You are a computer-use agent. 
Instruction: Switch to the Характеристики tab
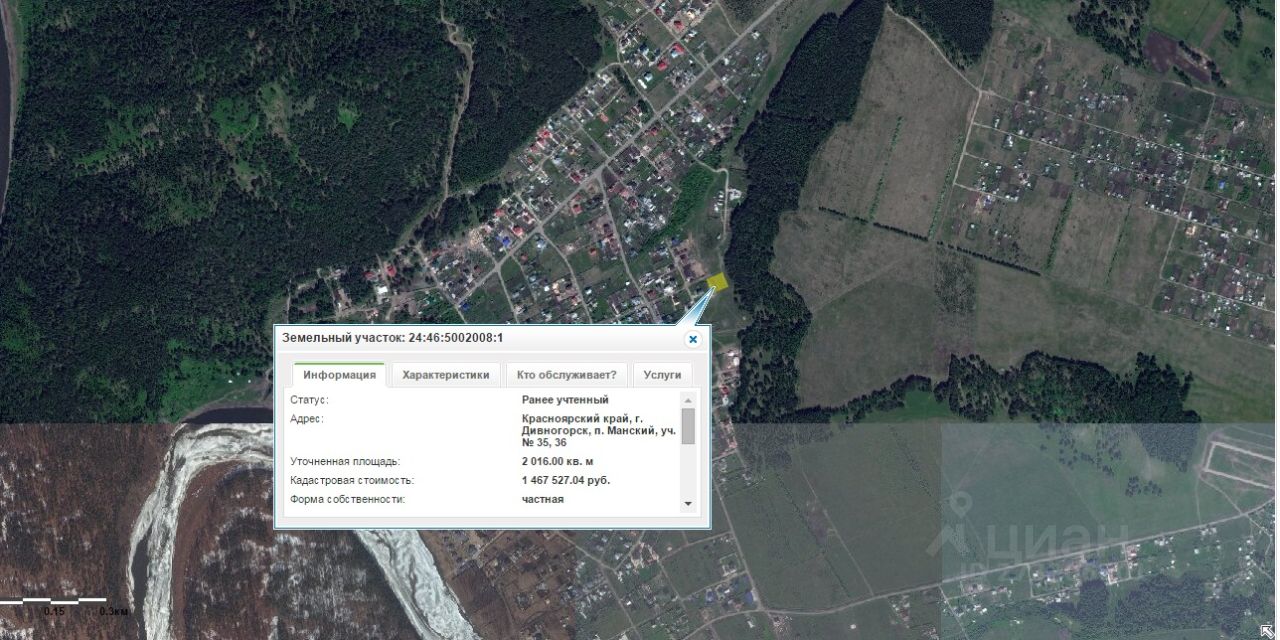(446, 375)
